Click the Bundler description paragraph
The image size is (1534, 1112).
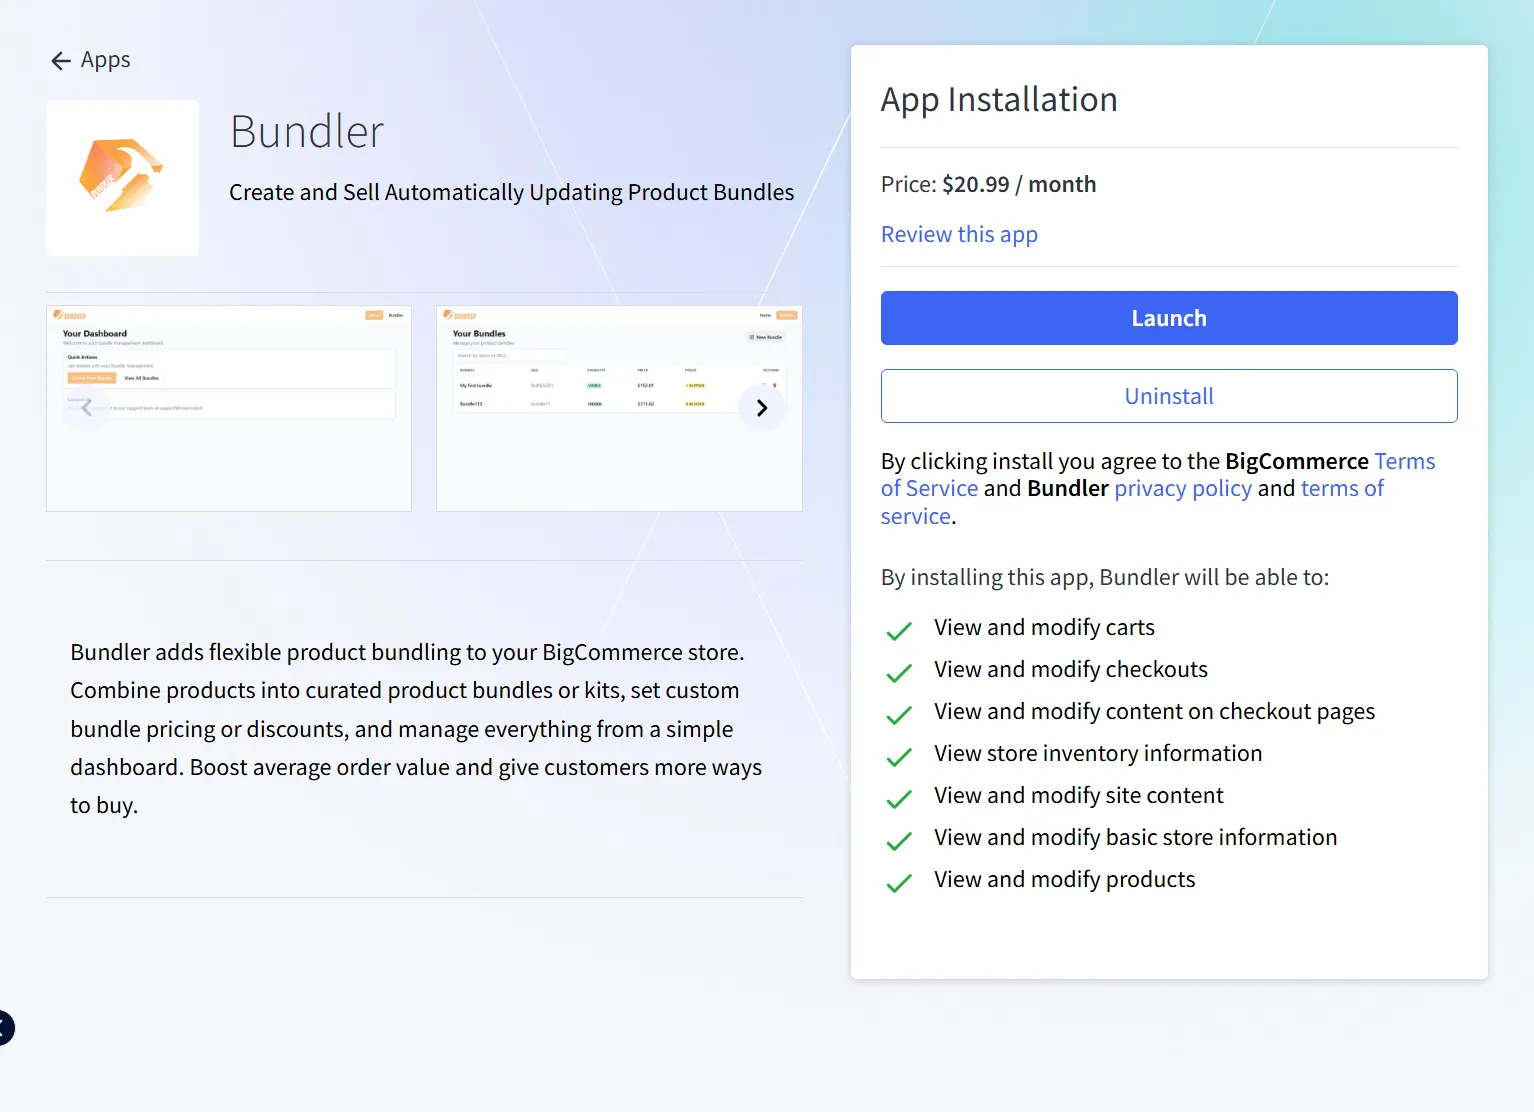[x=416, y=729]
